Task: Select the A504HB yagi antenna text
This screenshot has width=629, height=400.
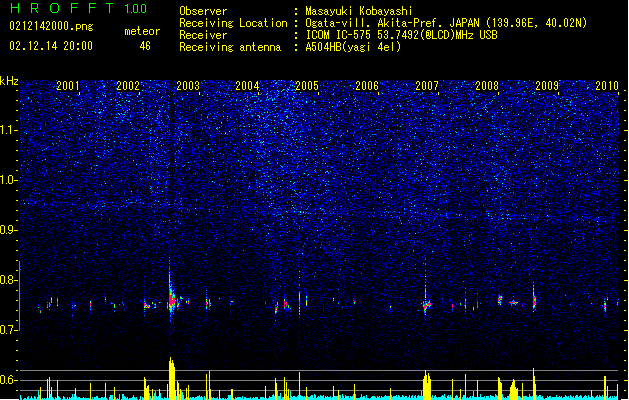Action: click(353, 47)
